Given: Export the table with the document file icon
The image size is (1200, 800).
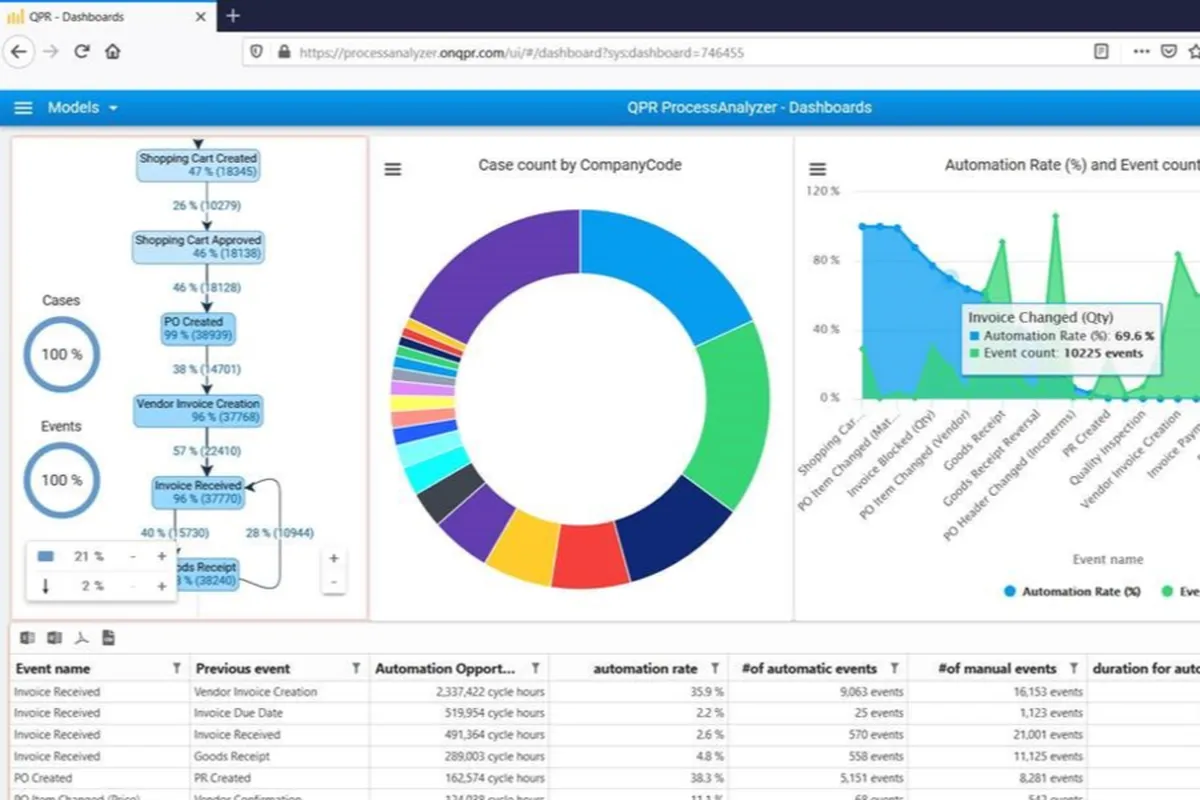Looking at the screenshot, I should point(109,638).
